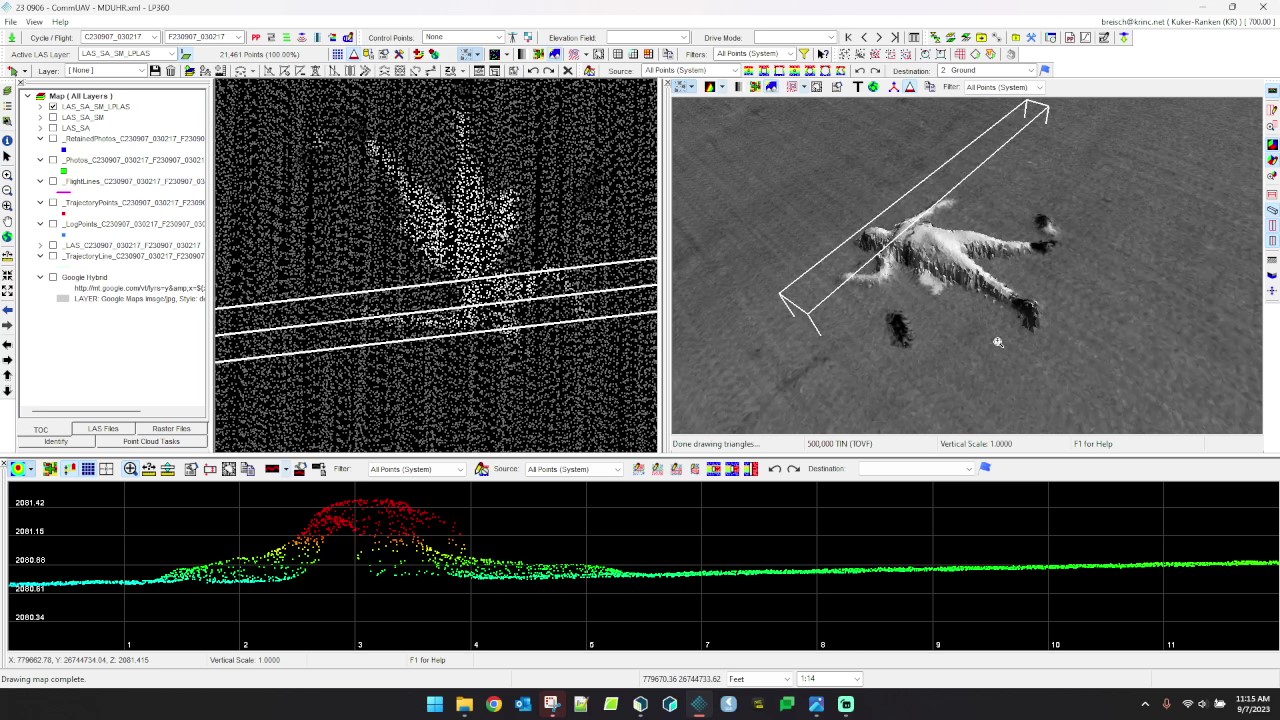Open the Identify tab

point(56,441)
